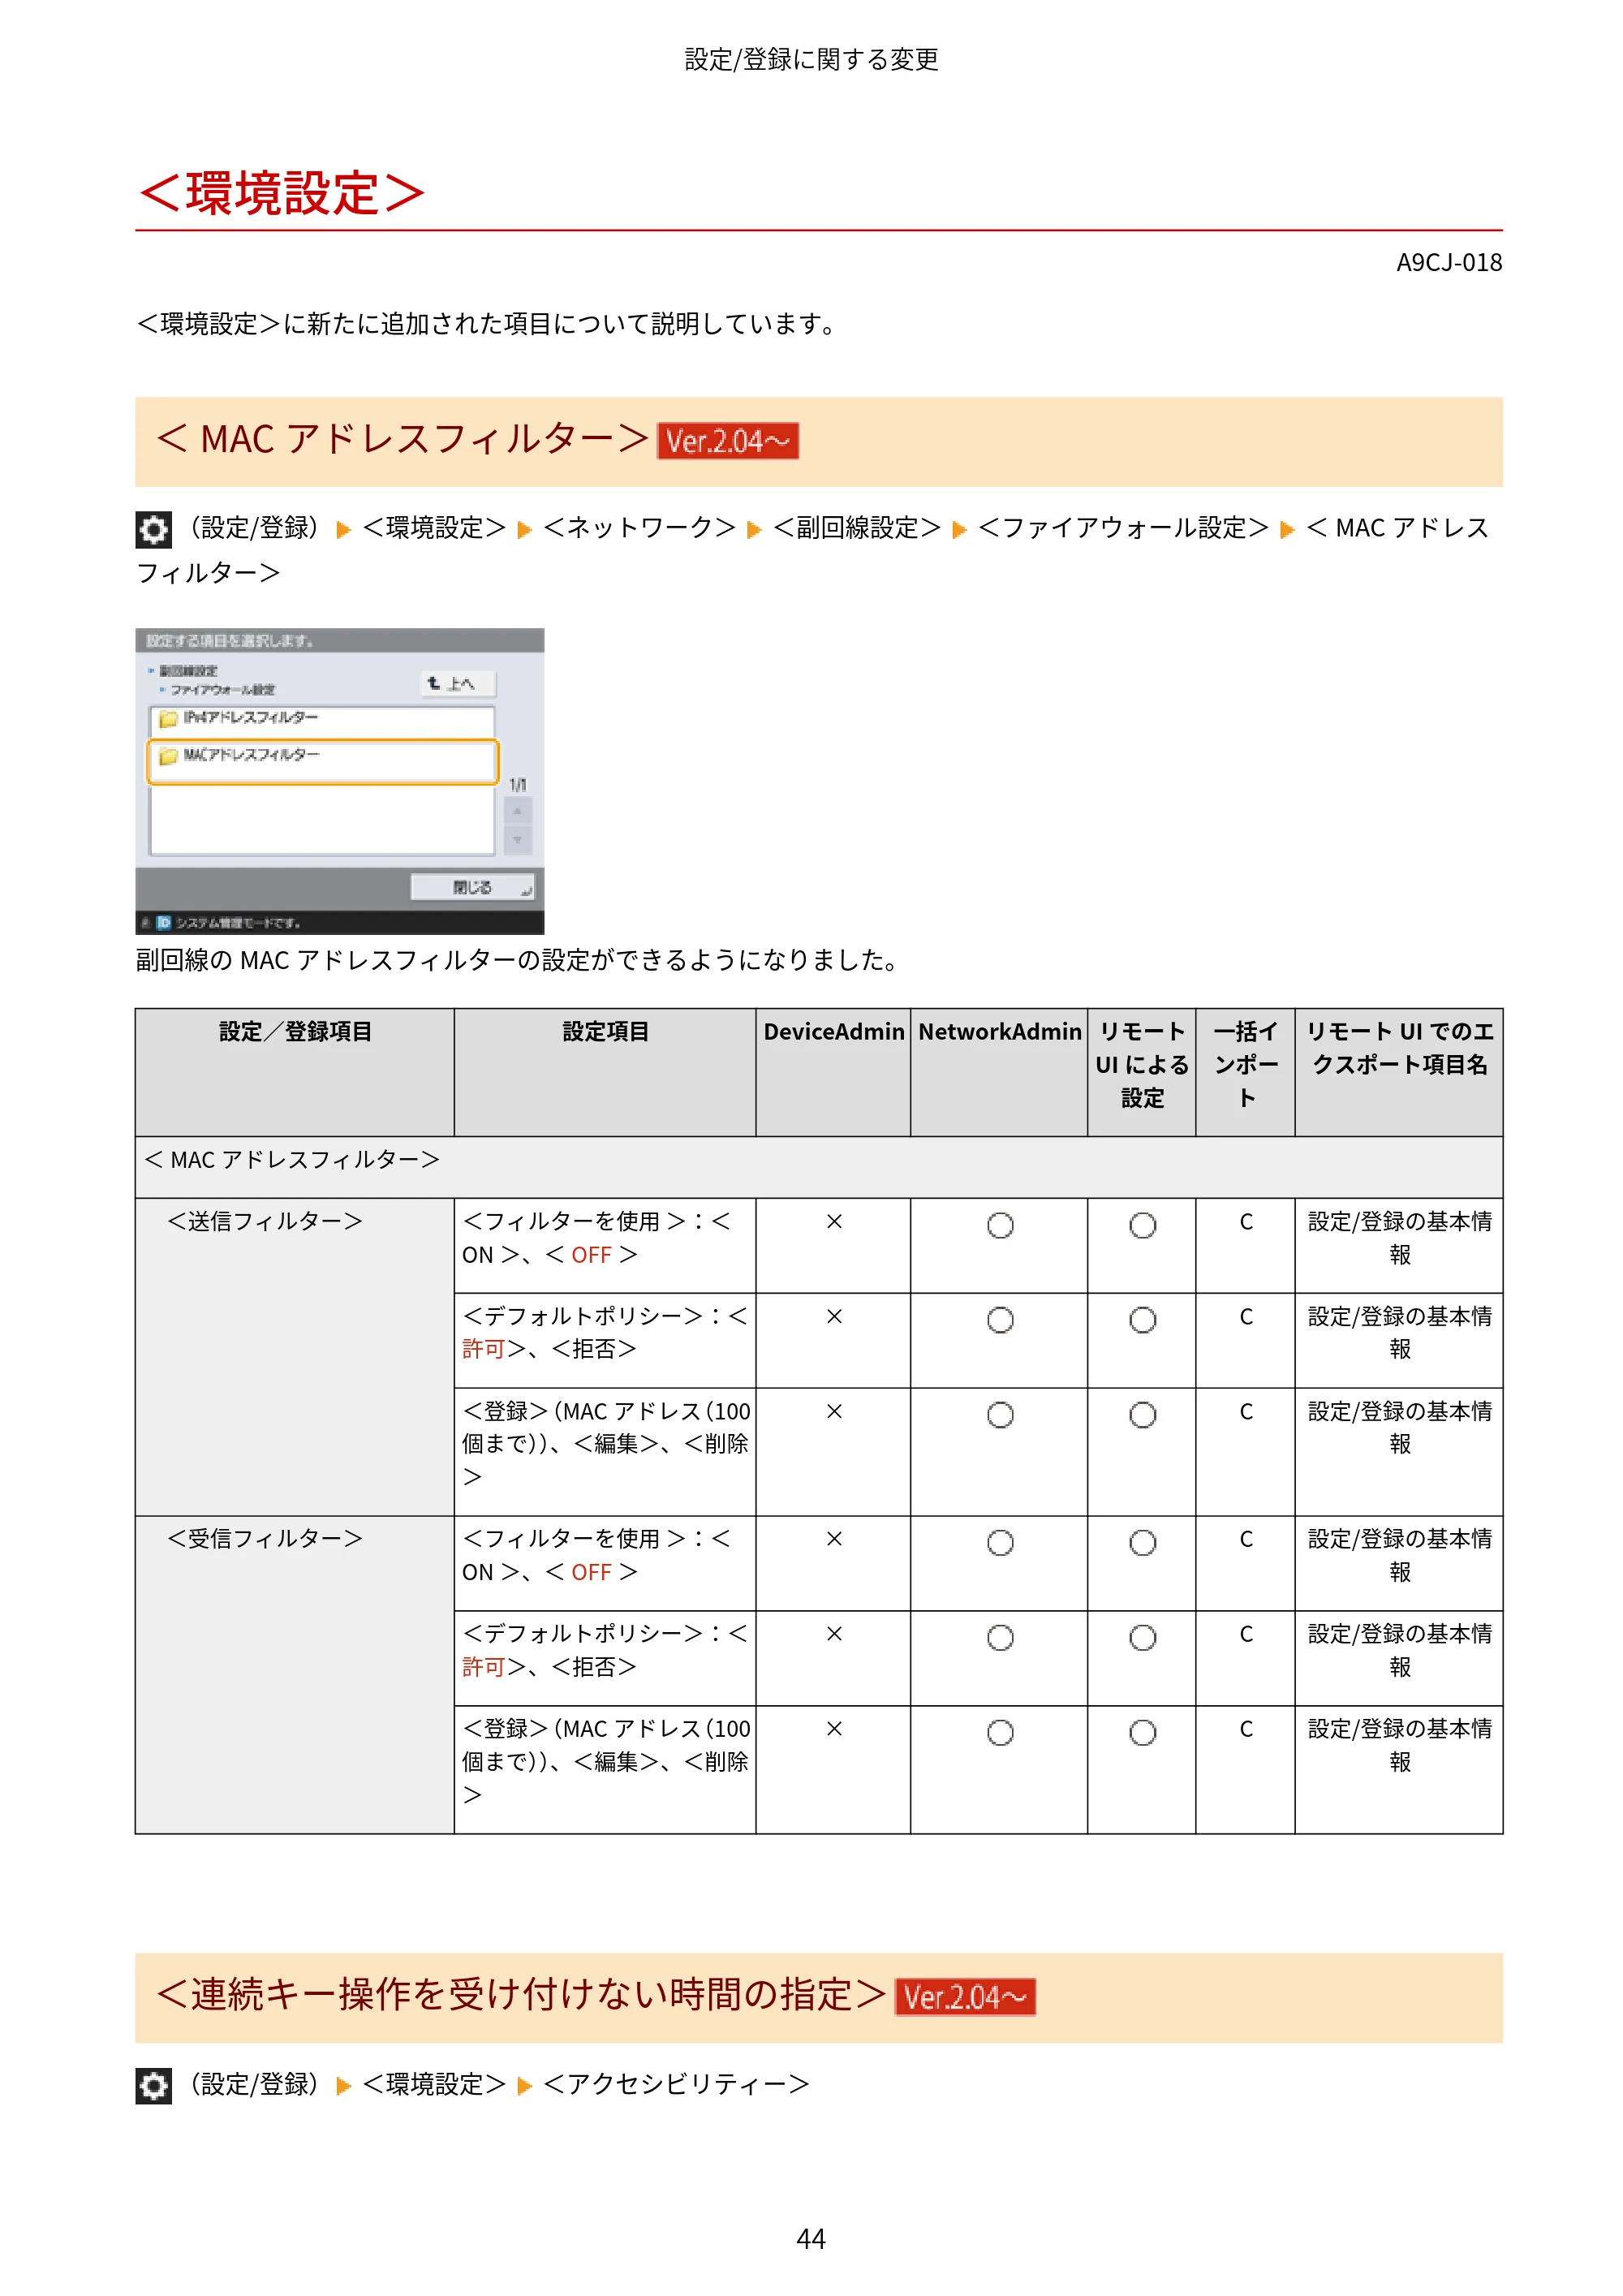Screen dimensions: 1623x2296
Task: Click the ＜連続キー操作を受け付けない時間の指定＞ section heading
Action: pyautogui.click(x=520, y=1995)
